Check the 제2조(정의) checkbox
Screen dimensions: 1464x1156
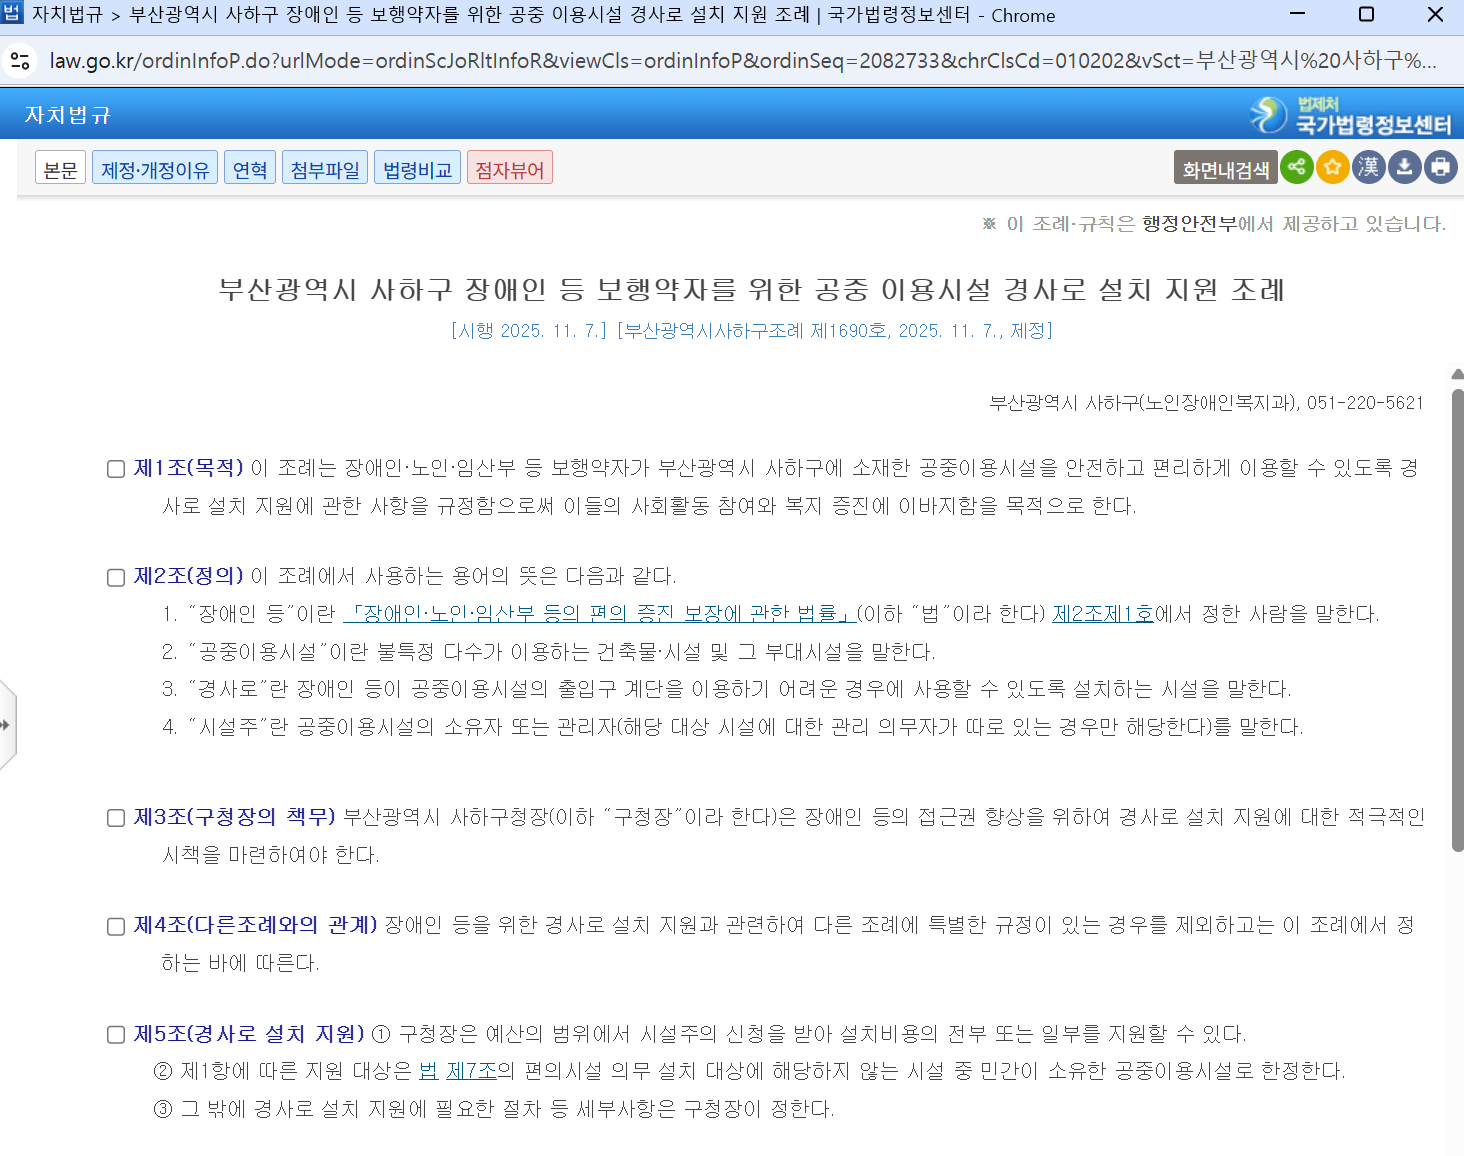116,577
